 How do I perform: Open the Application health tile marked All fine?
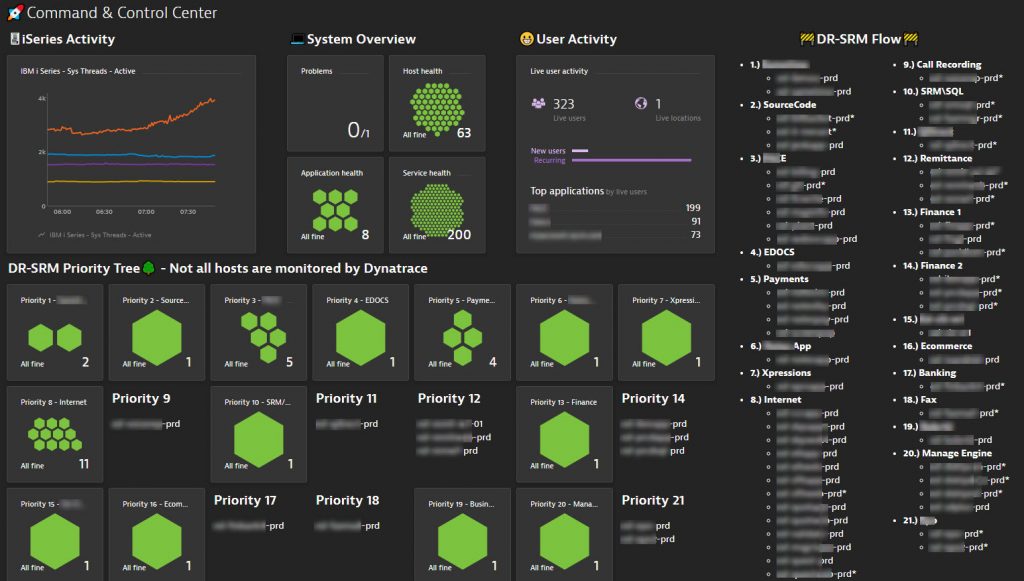pyautogui.click(x=333, y=205)
